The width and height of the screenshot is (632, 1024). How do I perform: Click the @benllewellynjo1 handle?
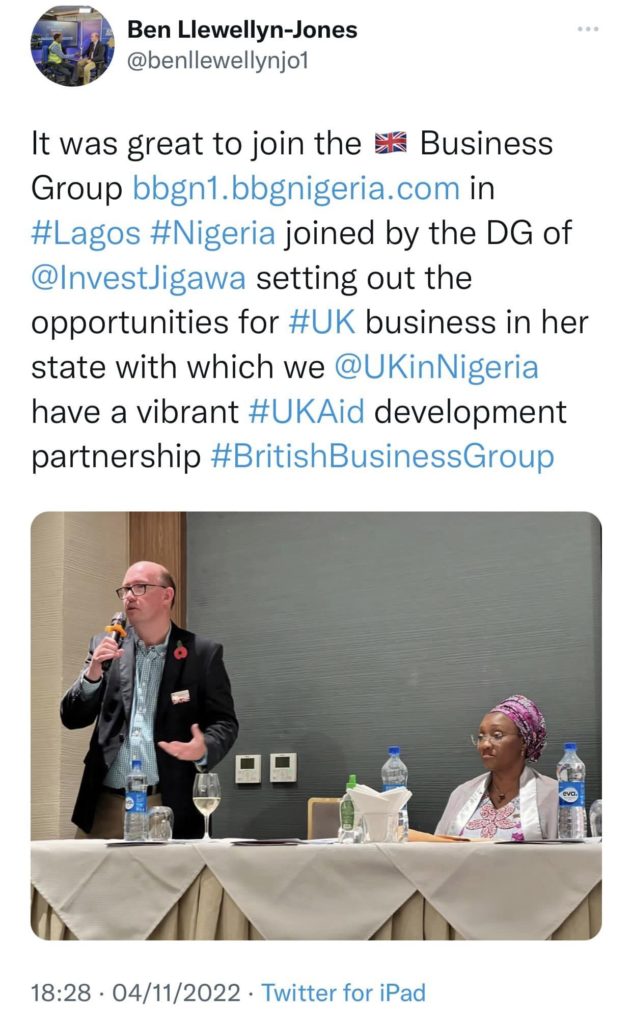[x=217, y=61]
